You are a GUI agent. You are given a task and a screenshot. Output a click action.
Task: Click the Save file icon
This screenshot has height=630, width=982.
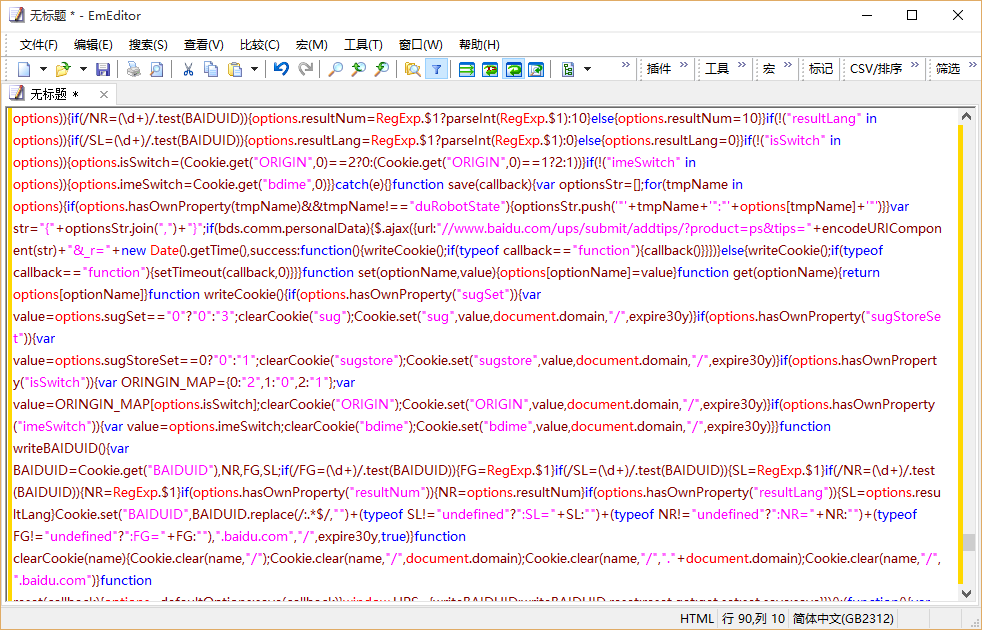pos(102,69)
